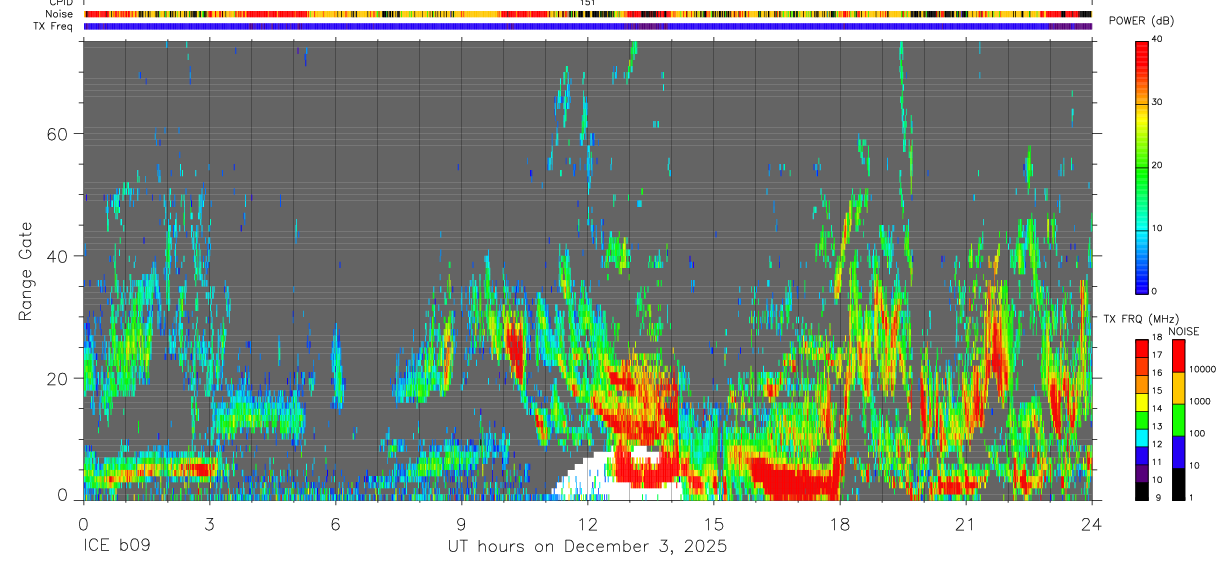This screenshot has height=567, width=1228.
Task: Click the '3' tick on the UT hours axis
Action: point(209,523)
